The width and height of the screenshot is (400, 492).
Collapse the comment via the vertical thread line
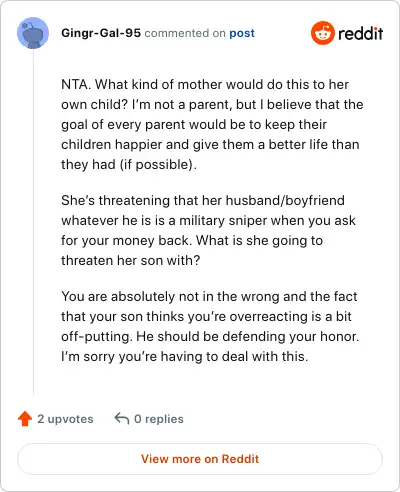tap(33, 222)
